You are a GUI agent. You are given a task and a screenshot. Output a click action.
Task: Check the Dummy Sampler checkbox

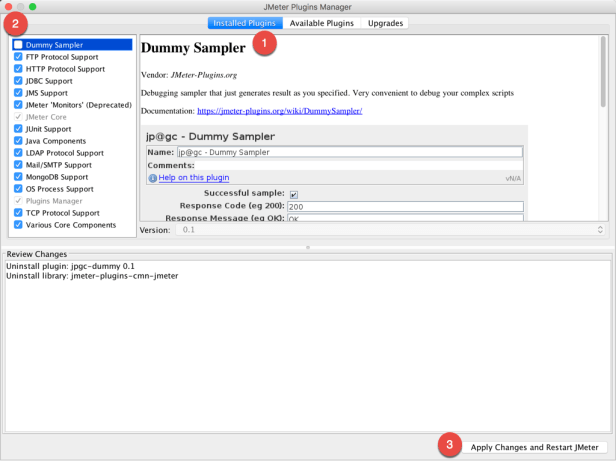pyautogui.click(x=18, y=45)
